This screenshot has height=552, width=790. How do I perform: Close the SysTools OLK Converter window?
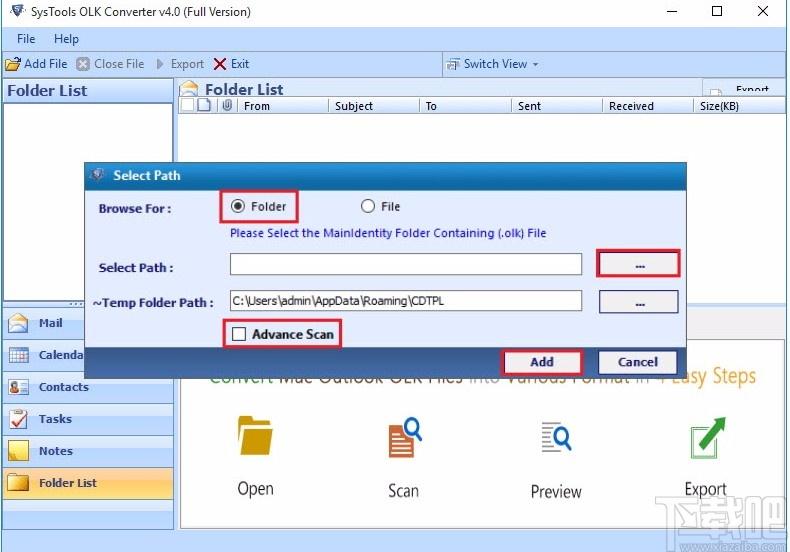click(763, 11)
